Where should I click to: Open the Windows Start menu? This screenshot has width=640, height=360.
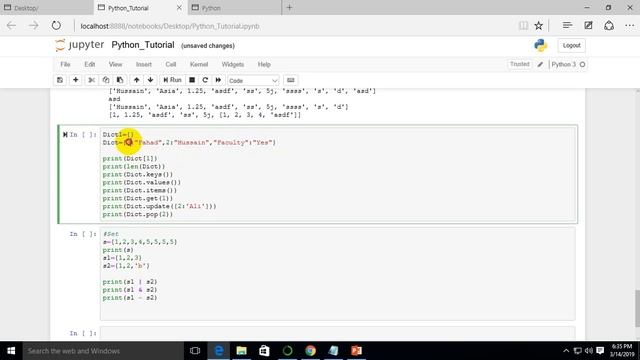[x=11, y=351]
